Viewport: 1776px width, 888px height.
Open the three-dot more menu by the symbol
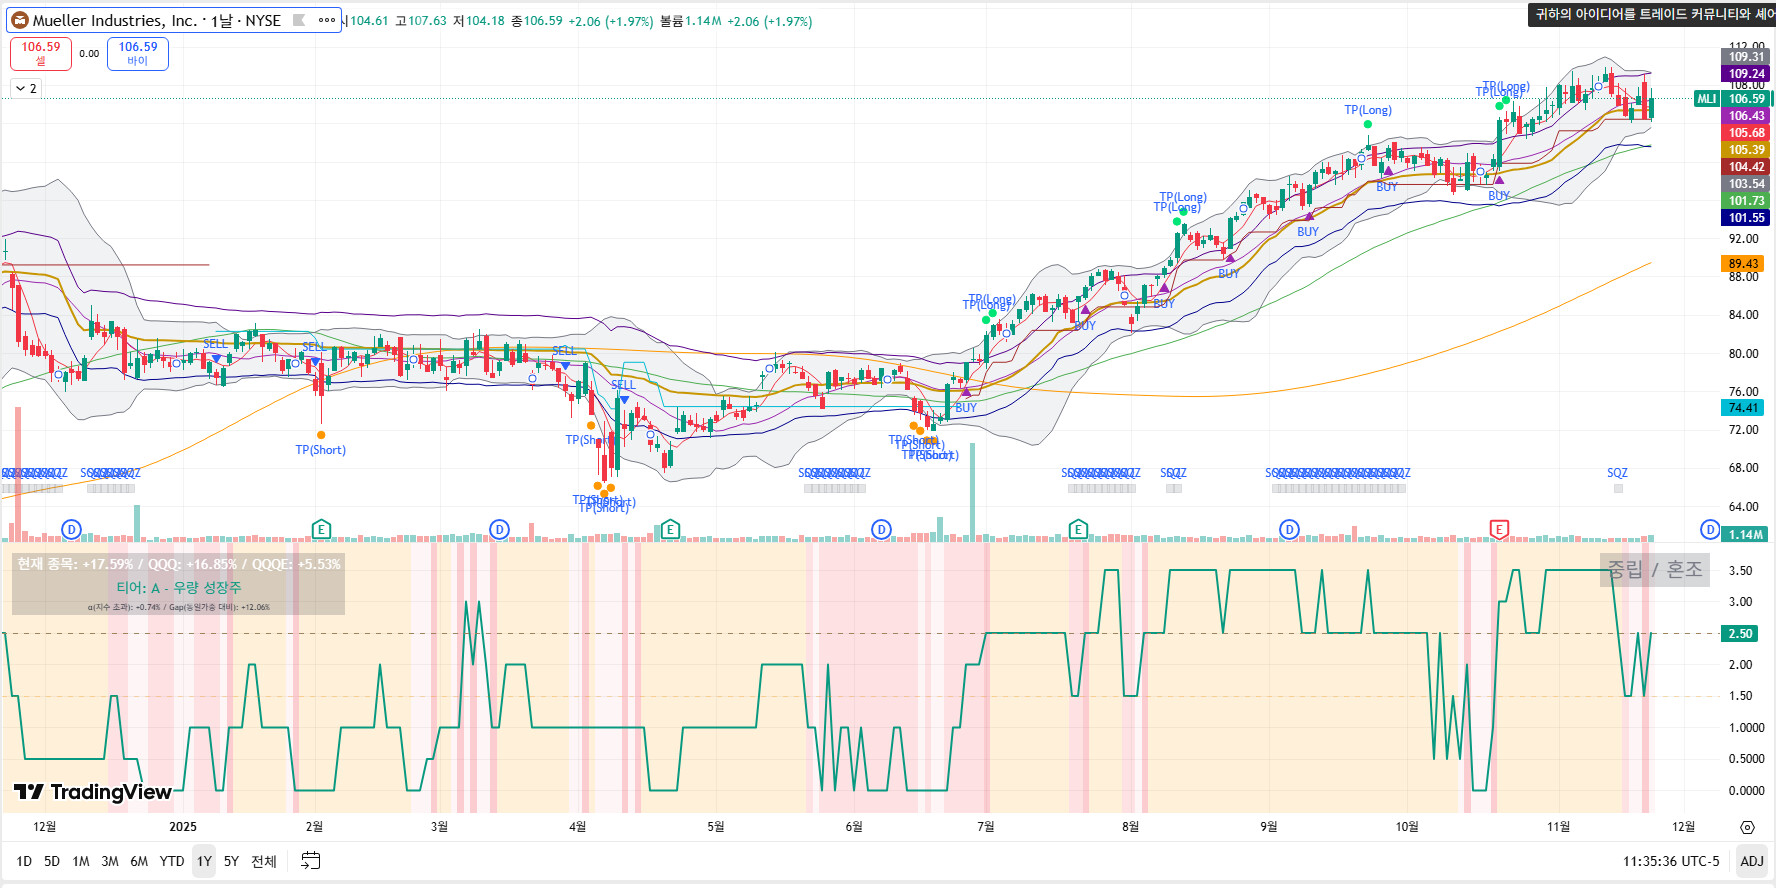click(327, 20)
